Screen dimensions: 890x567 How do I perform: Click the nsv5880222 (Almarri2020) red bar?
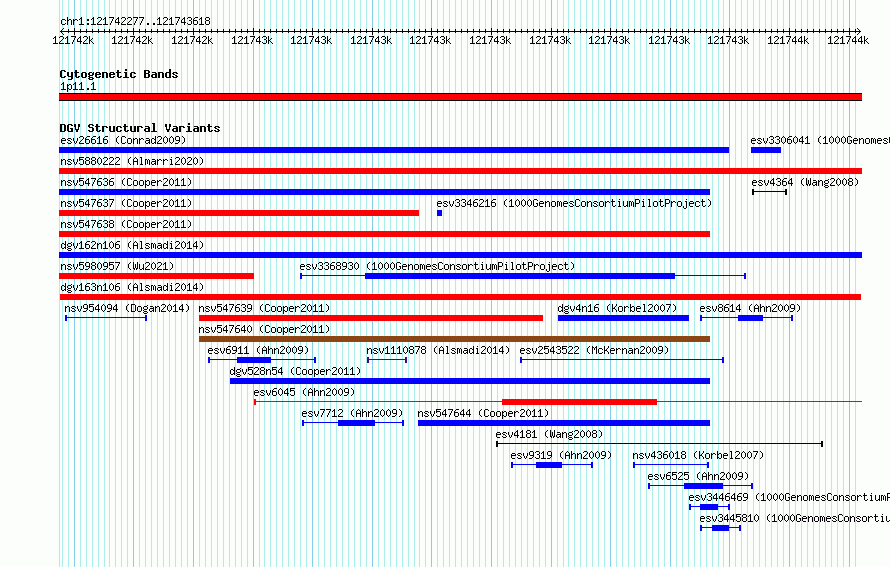[460, 171]
